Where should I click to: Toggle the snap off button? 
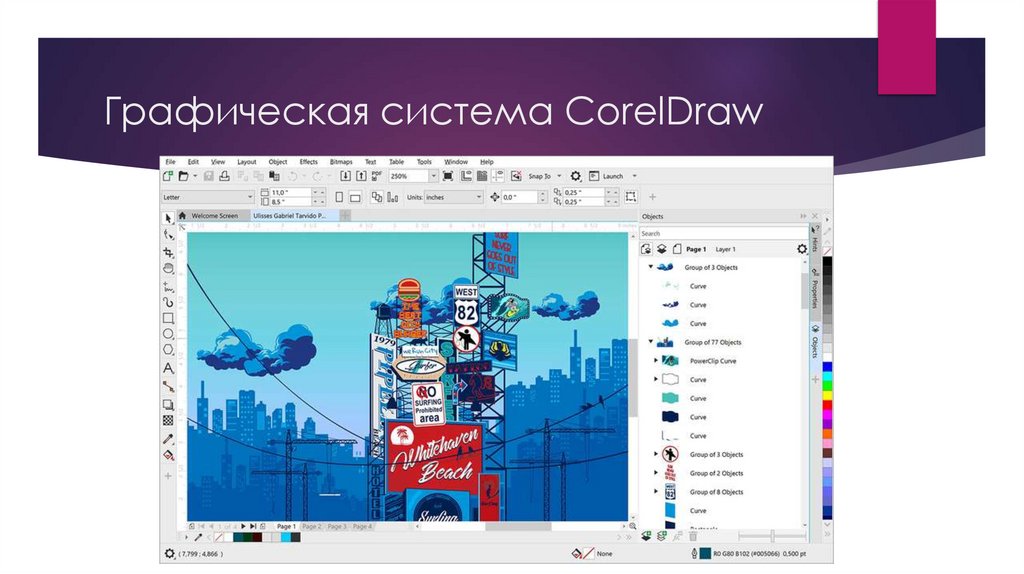pos(516,176)
